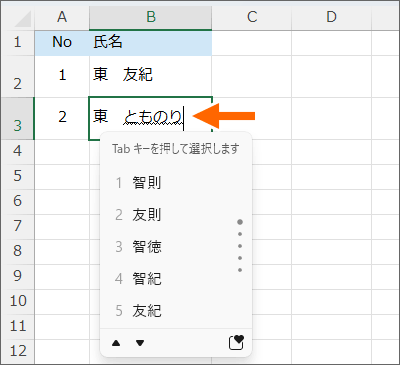This screenshot has width=400, height=365.
Task: Select column C header
Action: click(x=252, y=17)
